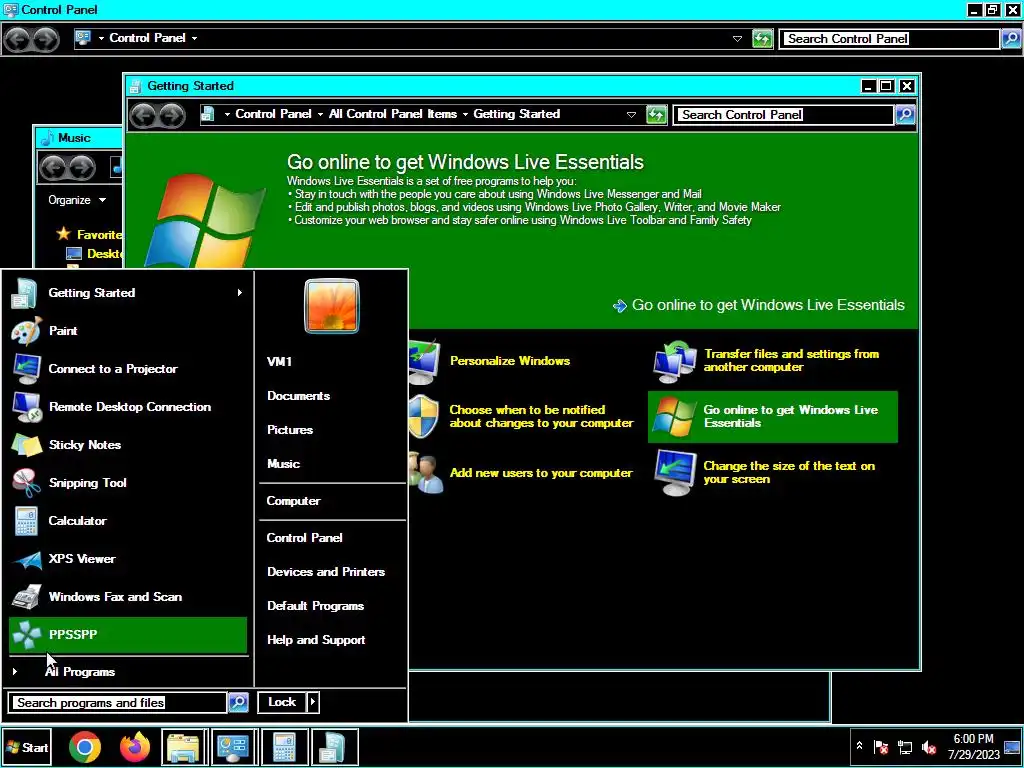Click the Start button
Image resolution: width=1024 pixels, height=768 pixels.
coord(27,747)
